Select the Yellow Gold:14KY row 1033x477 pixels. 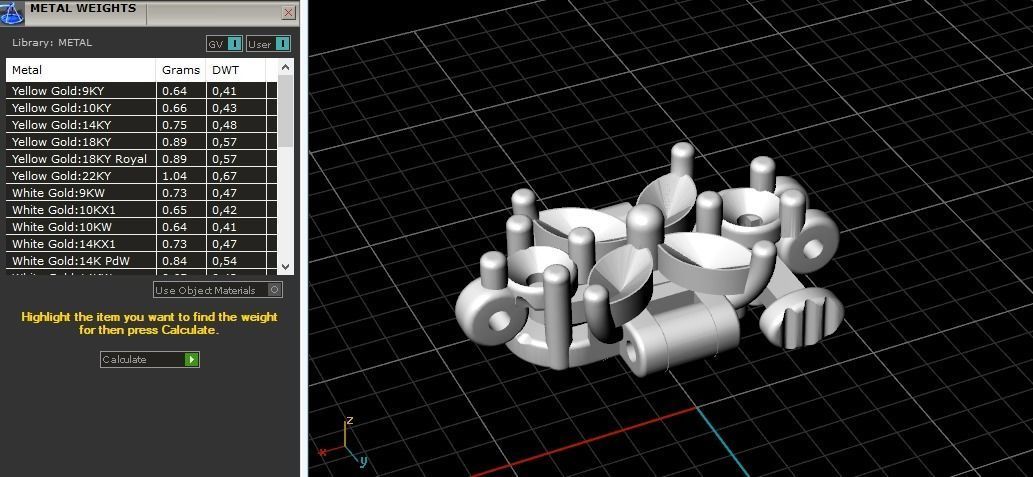tap(142, 125)
